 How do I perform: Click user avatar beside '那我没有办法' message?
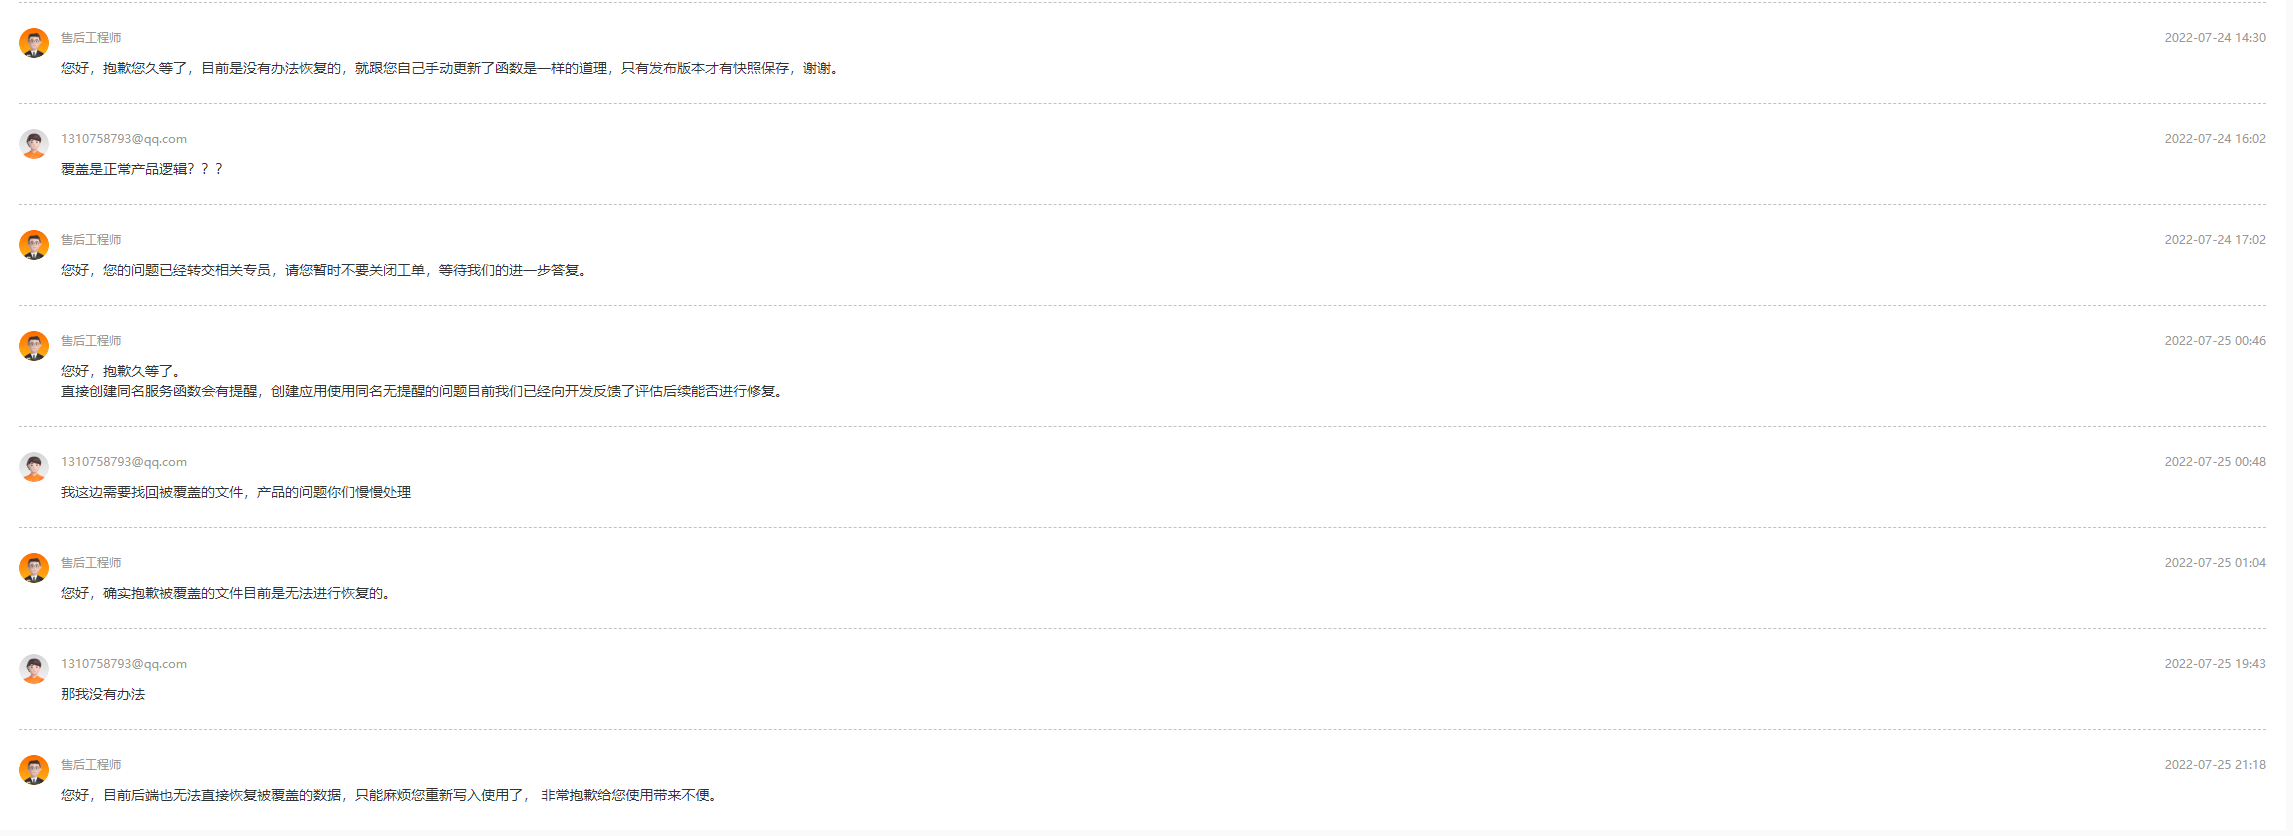(x=34, y=669)
